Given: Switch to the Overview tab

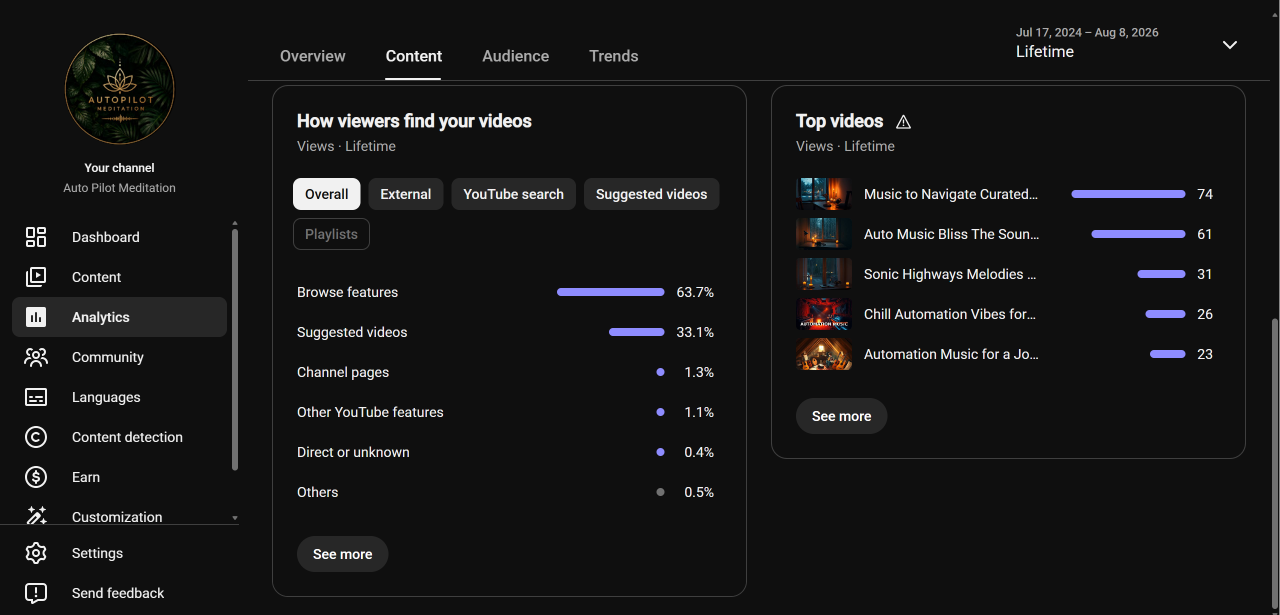Looking at the screenshot, I should click(x=313, y=56).
